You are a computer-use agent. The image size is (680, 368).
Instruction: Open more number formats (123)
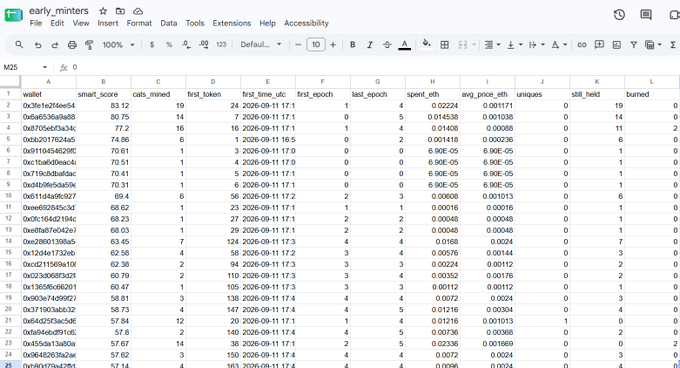(x=221, y=45)
